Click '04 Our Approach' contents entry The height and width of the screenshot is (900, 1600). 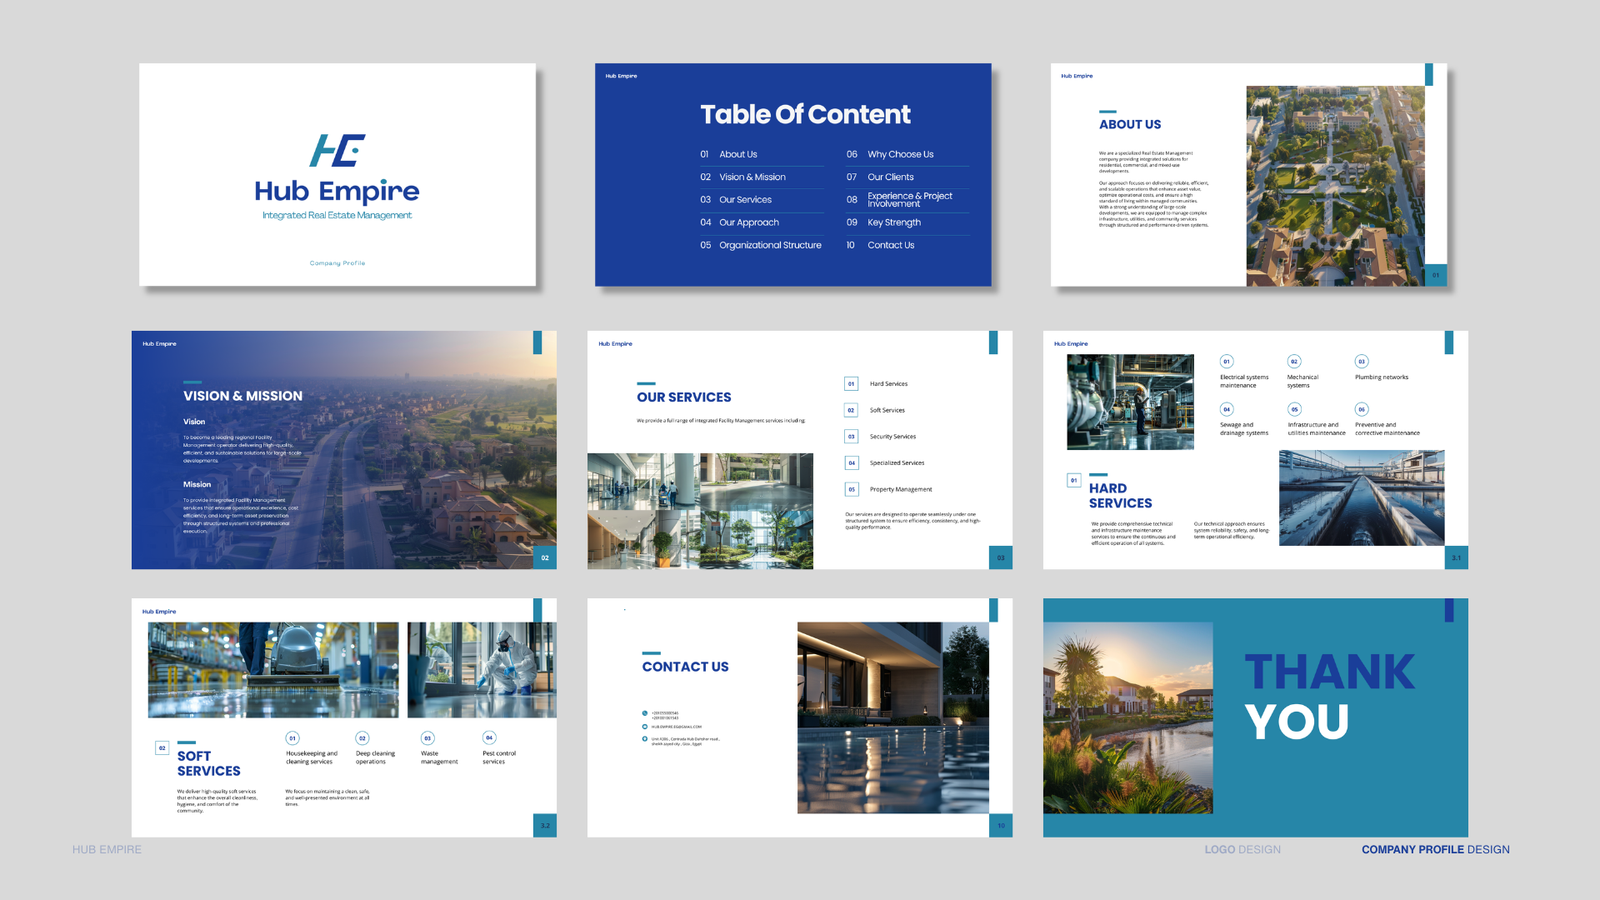point(739,222)
